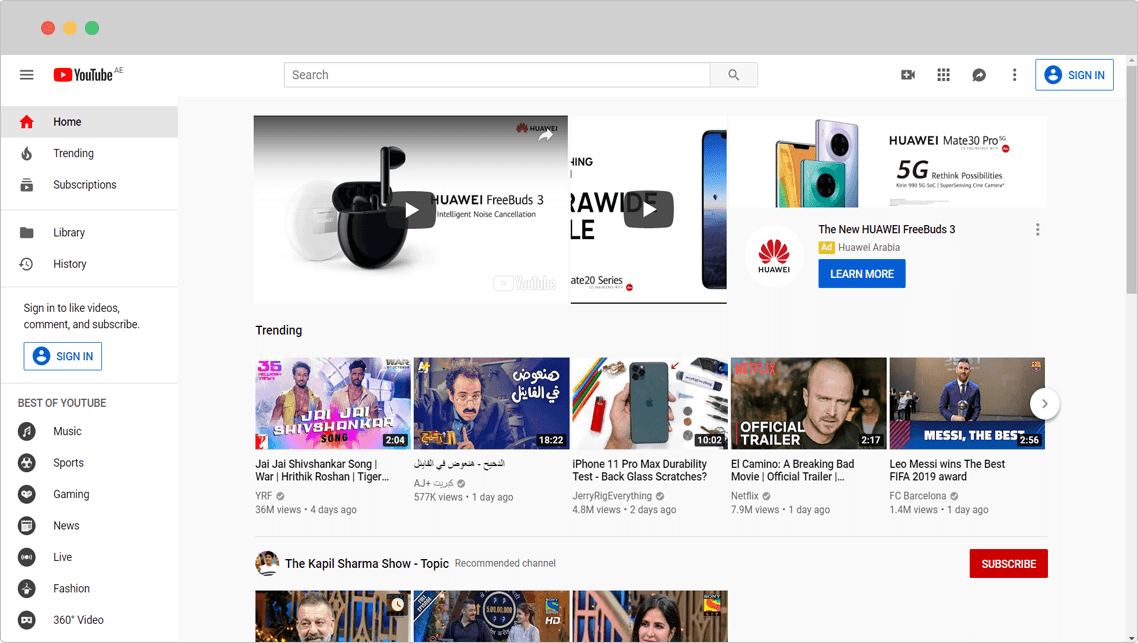Screen dimensions: 1138x643
Task: Click the Live broadcast icon
Action: [x=27, y=557]
